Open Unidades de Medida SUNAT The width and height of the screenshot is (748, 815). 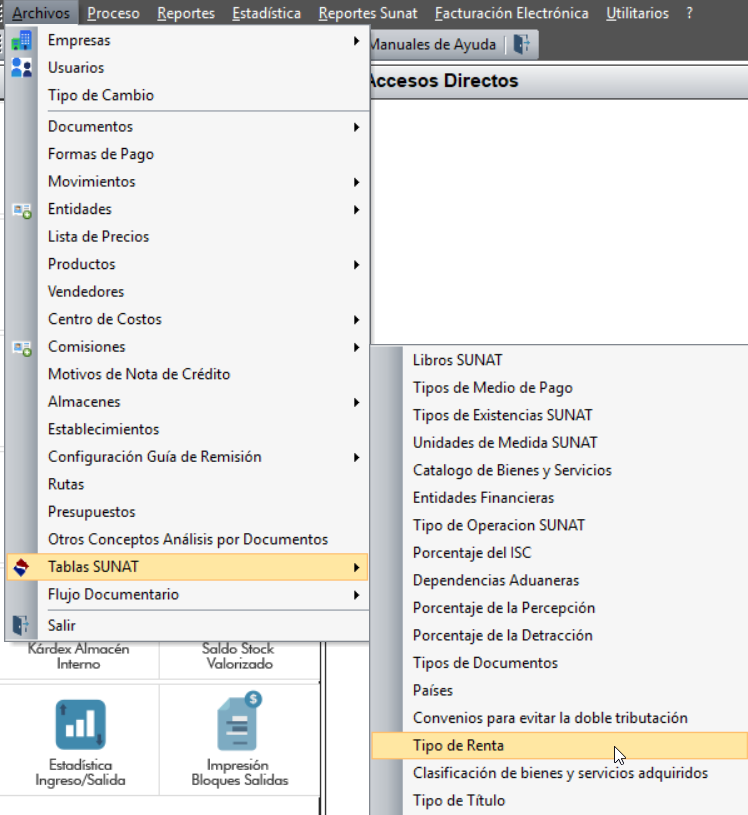[559, 443]
